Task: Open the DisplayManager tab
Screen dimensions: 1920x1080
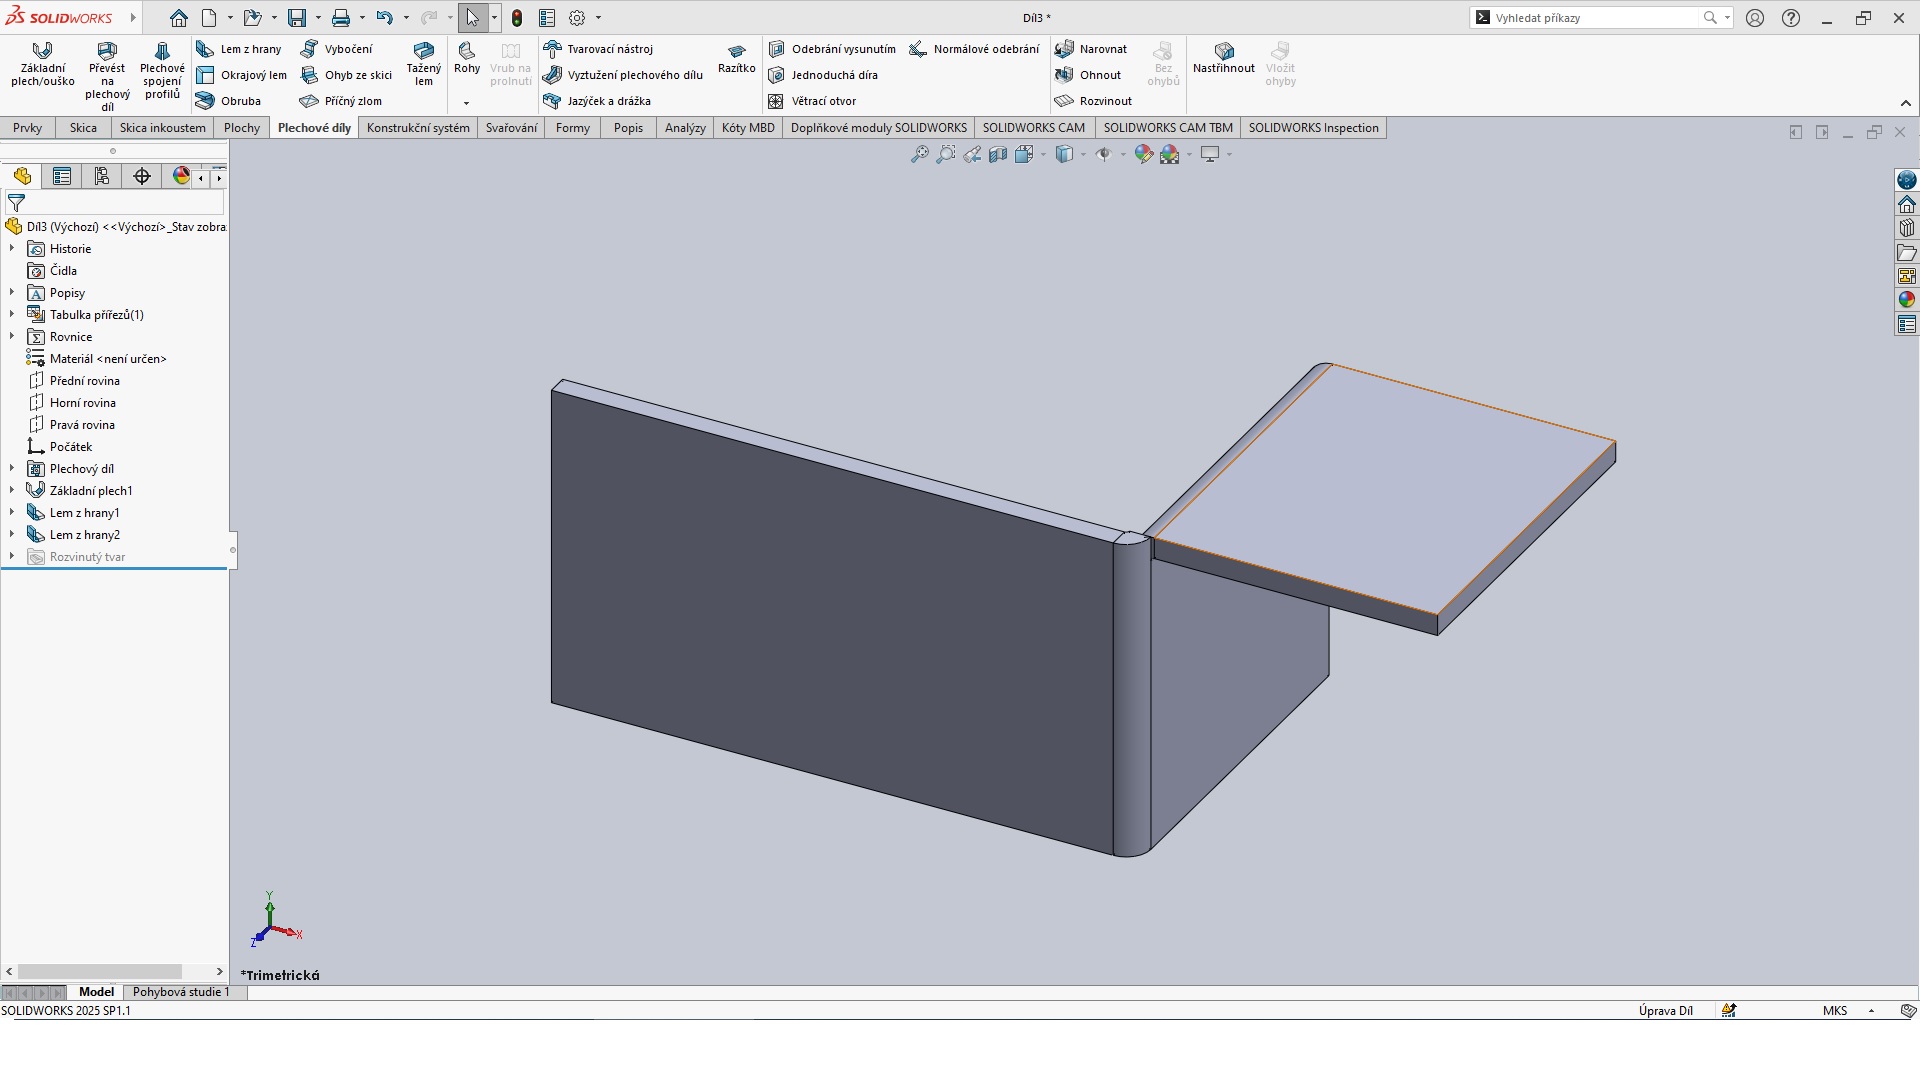Action: (181, 177)
